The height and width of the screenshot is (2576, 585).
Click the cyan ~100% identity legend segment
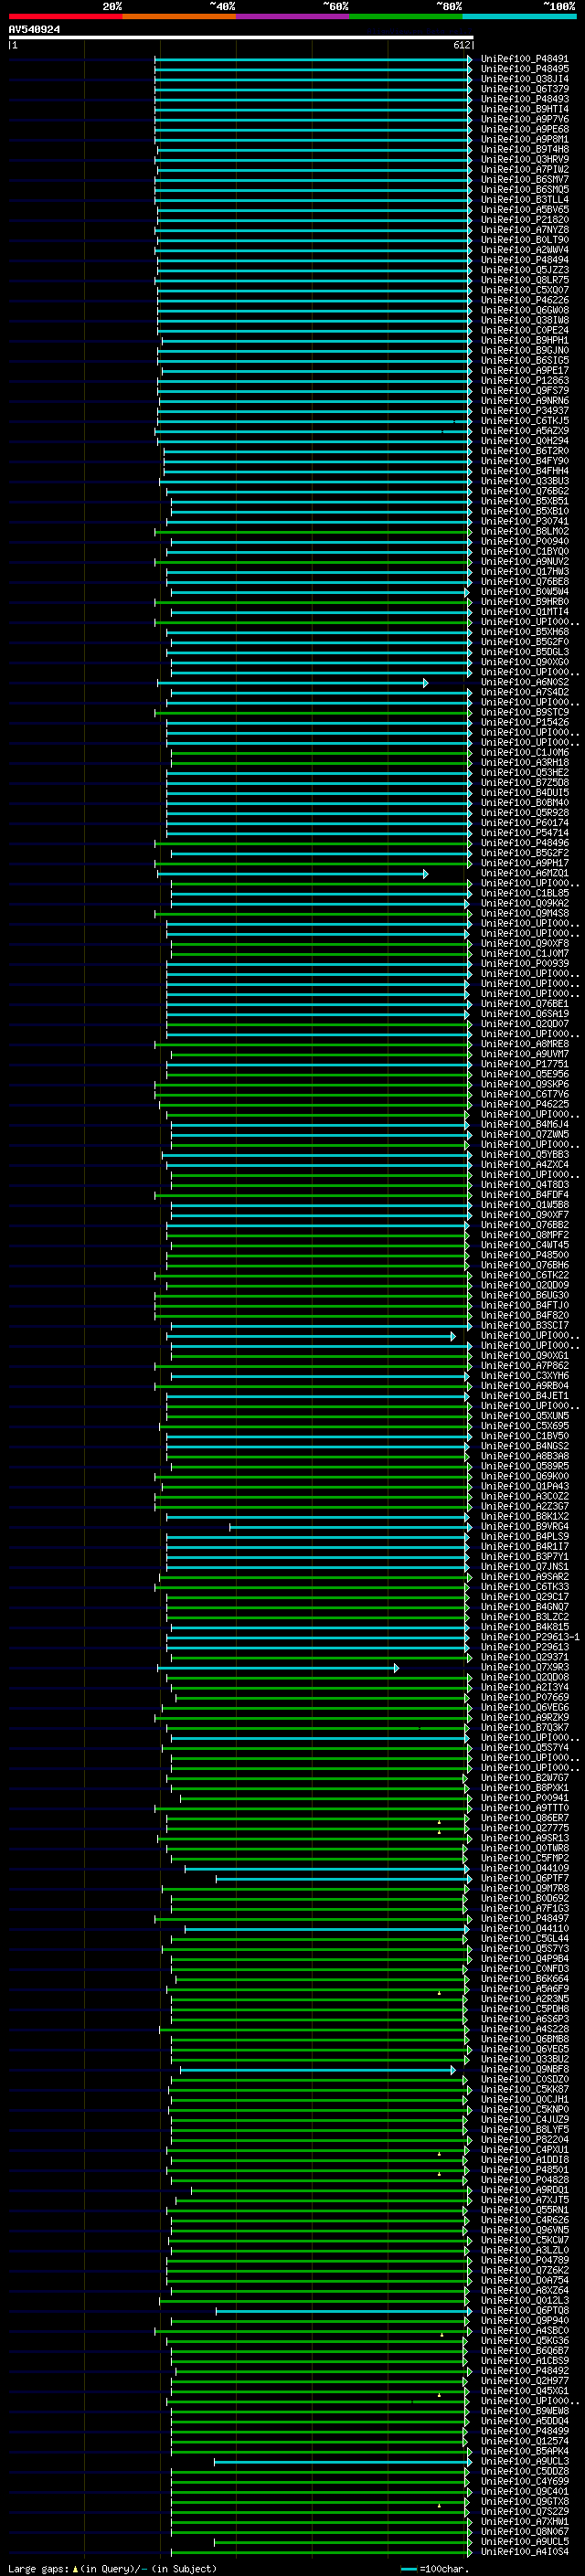pos(519,16)
